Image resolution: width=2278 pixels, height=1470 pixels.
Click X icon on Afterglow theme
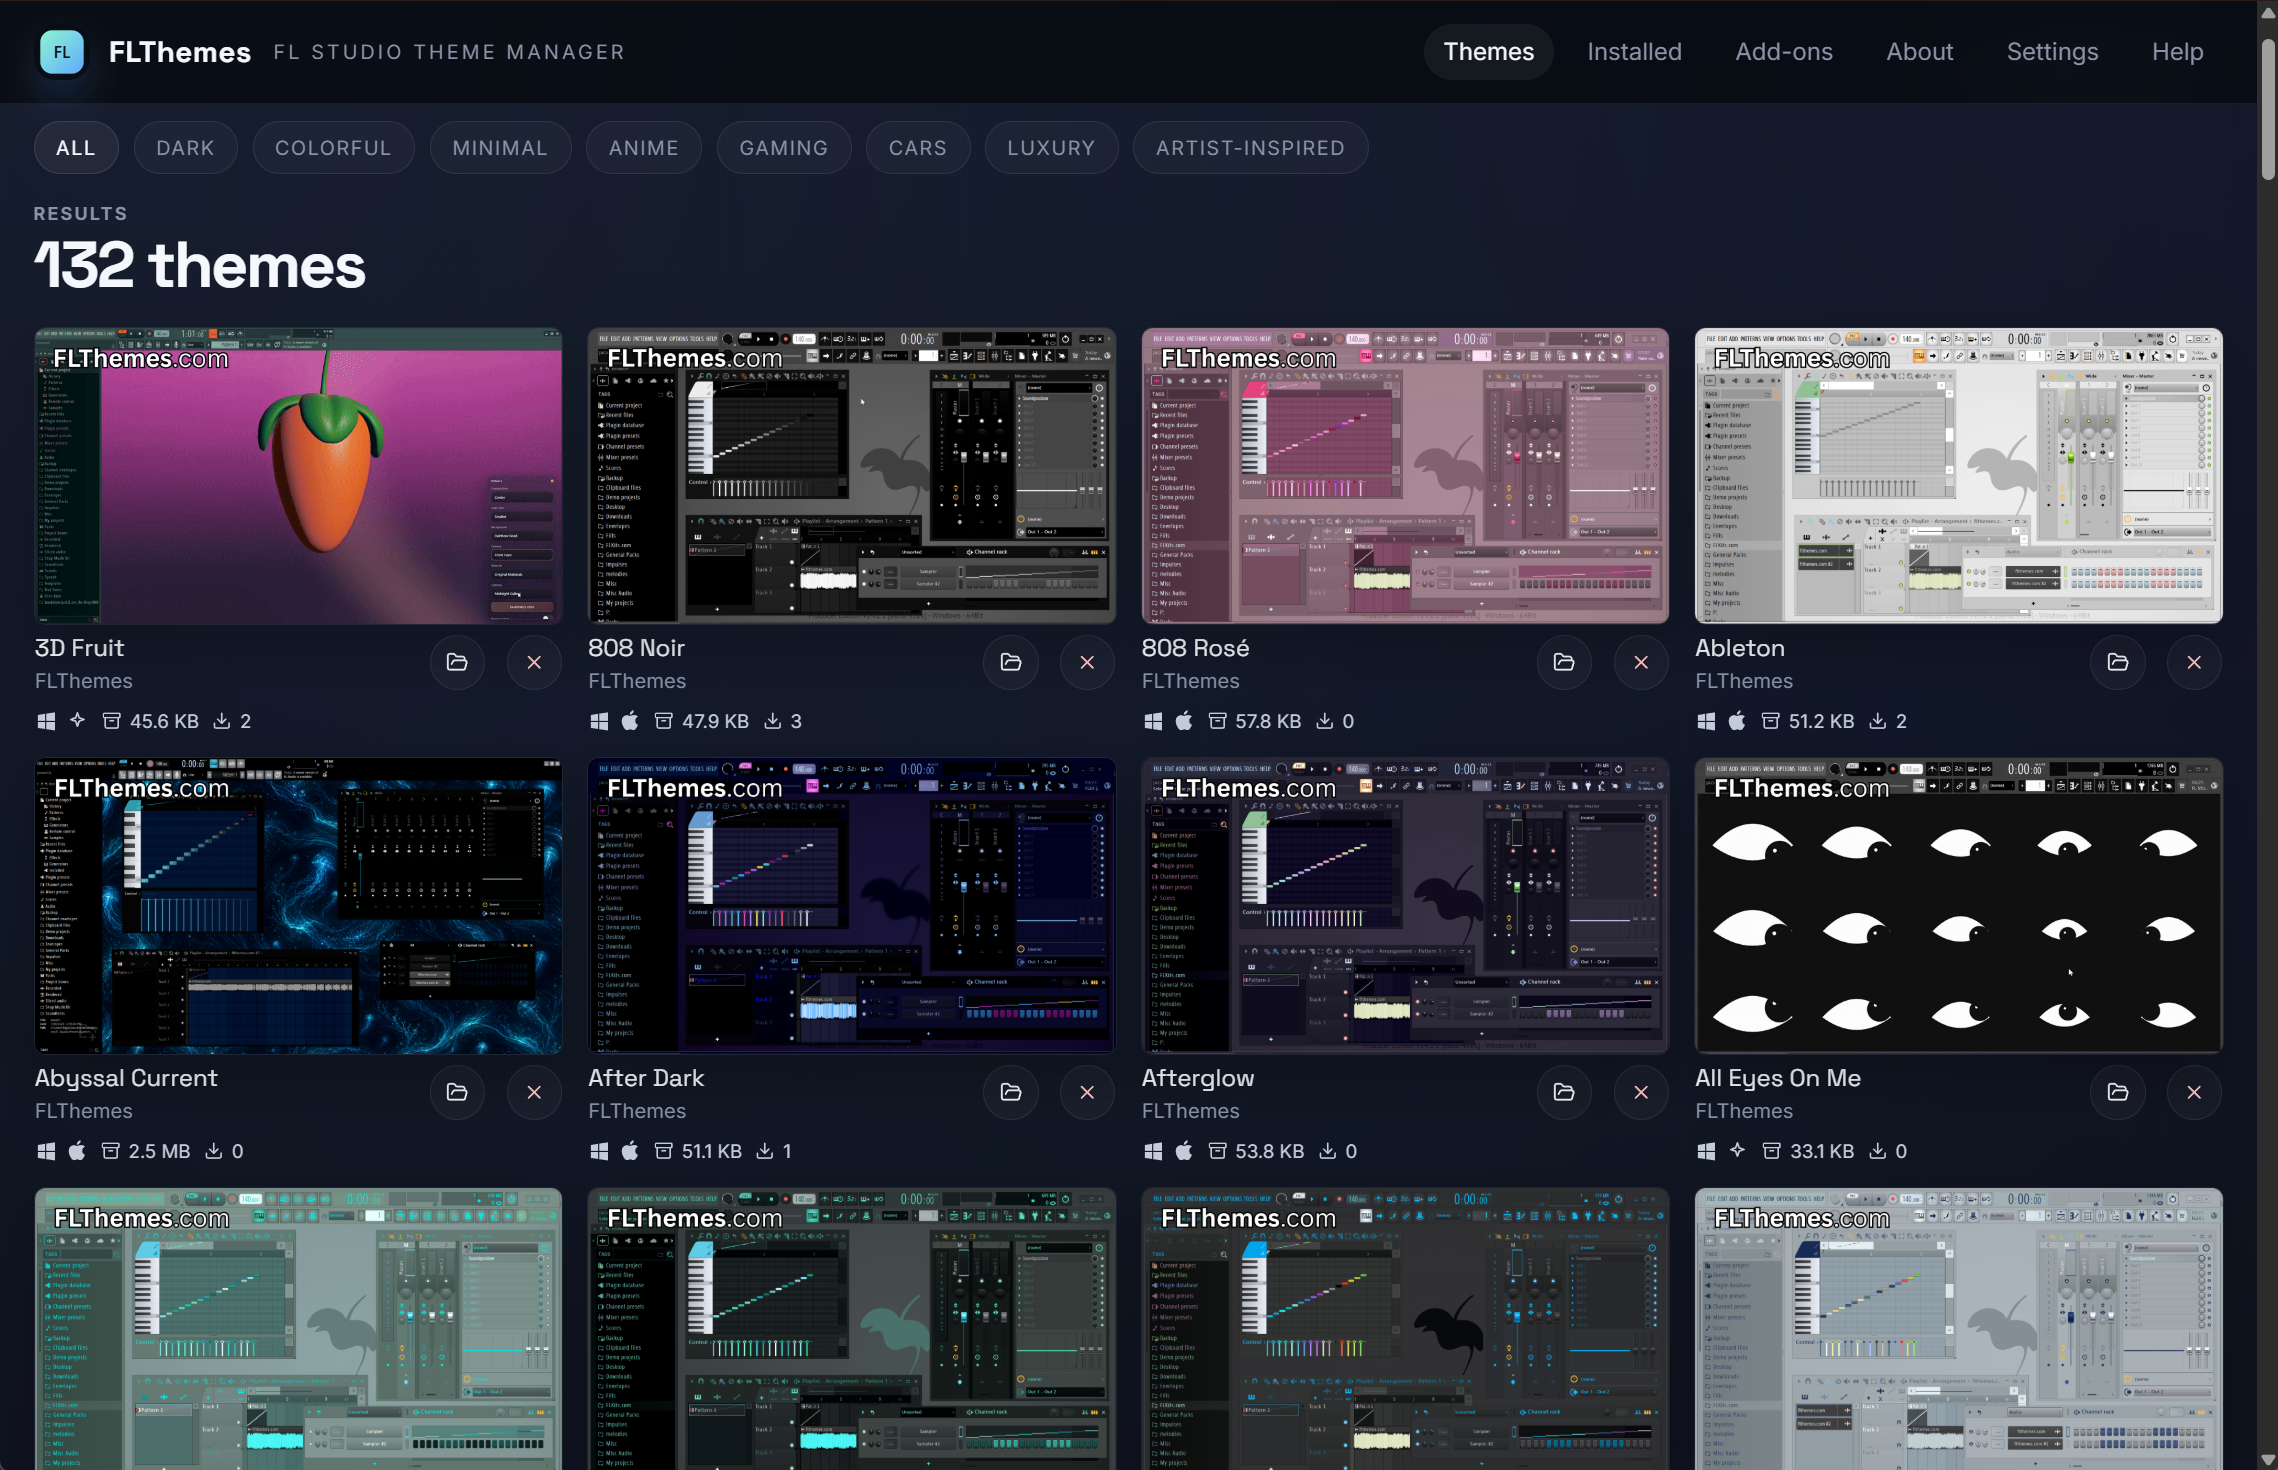point(1641,1092)
